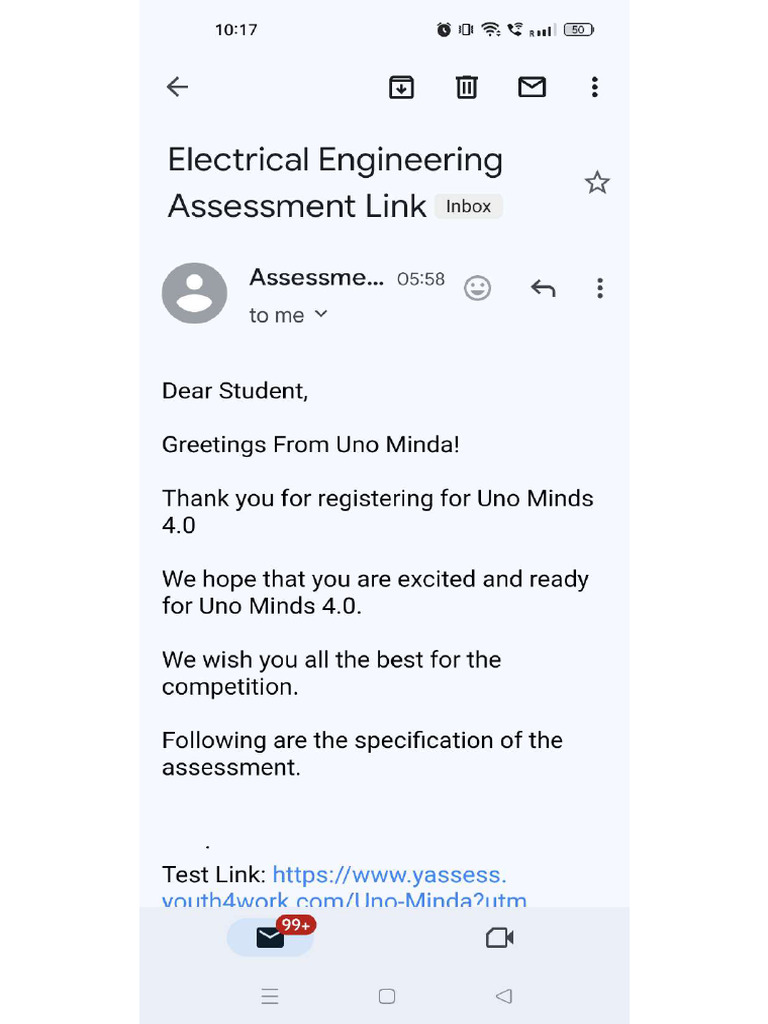Mark email as unread
The image size is (768, 1024).
(x=532, y=87)
